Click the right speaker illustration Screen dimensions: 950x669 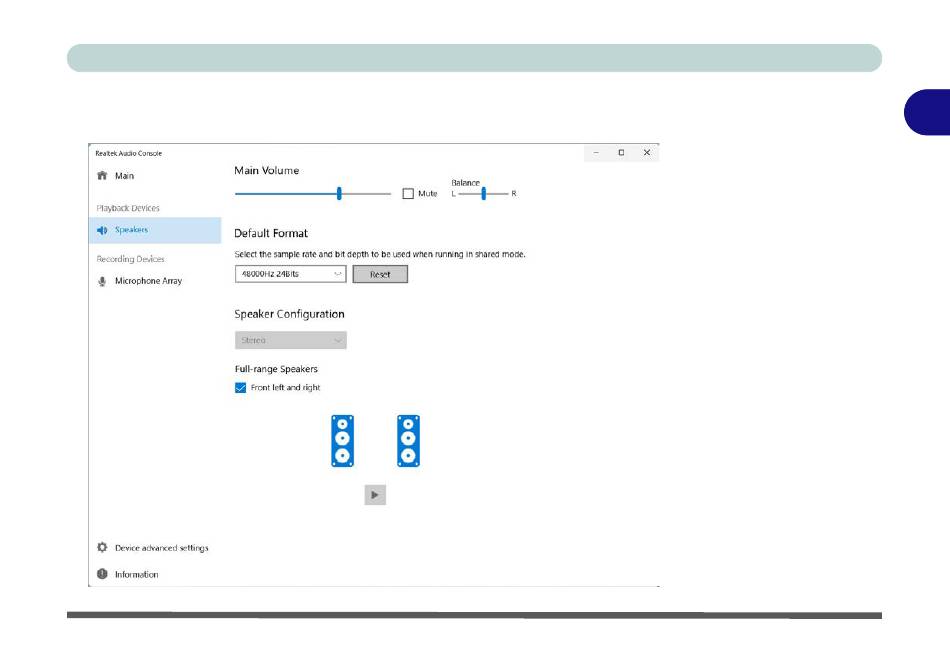pyautogui.click(x=408, y=441)
